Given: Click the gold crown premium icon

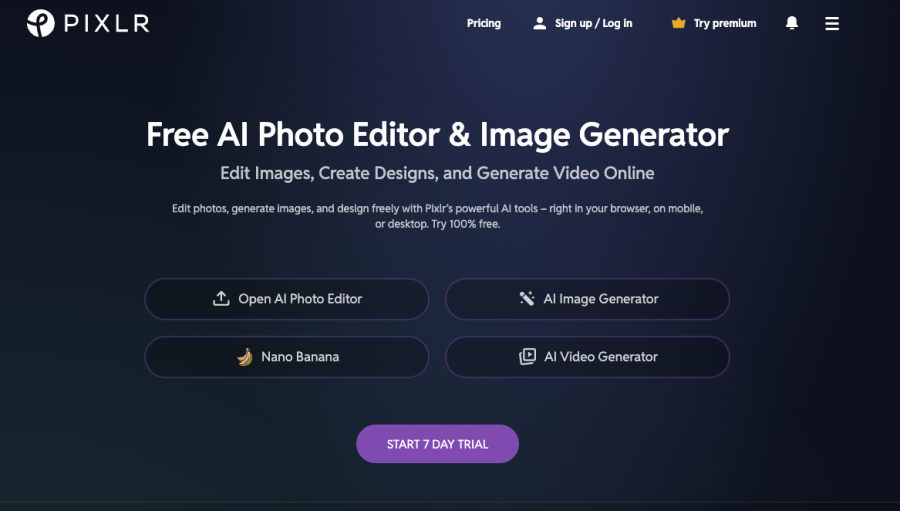Looking at the screenshot, I should [679, 23].
